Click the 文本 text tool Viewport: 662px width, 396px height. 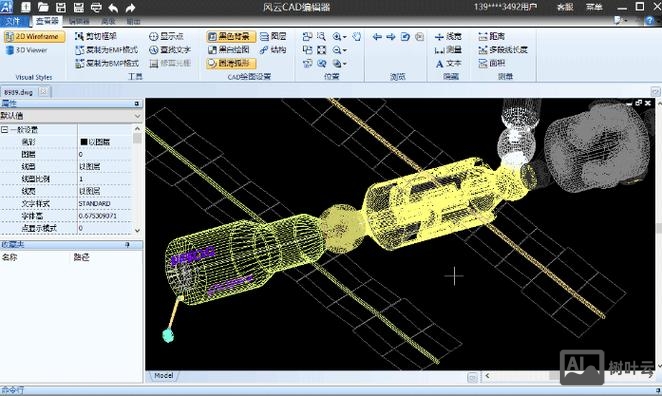tap(448, 63)
